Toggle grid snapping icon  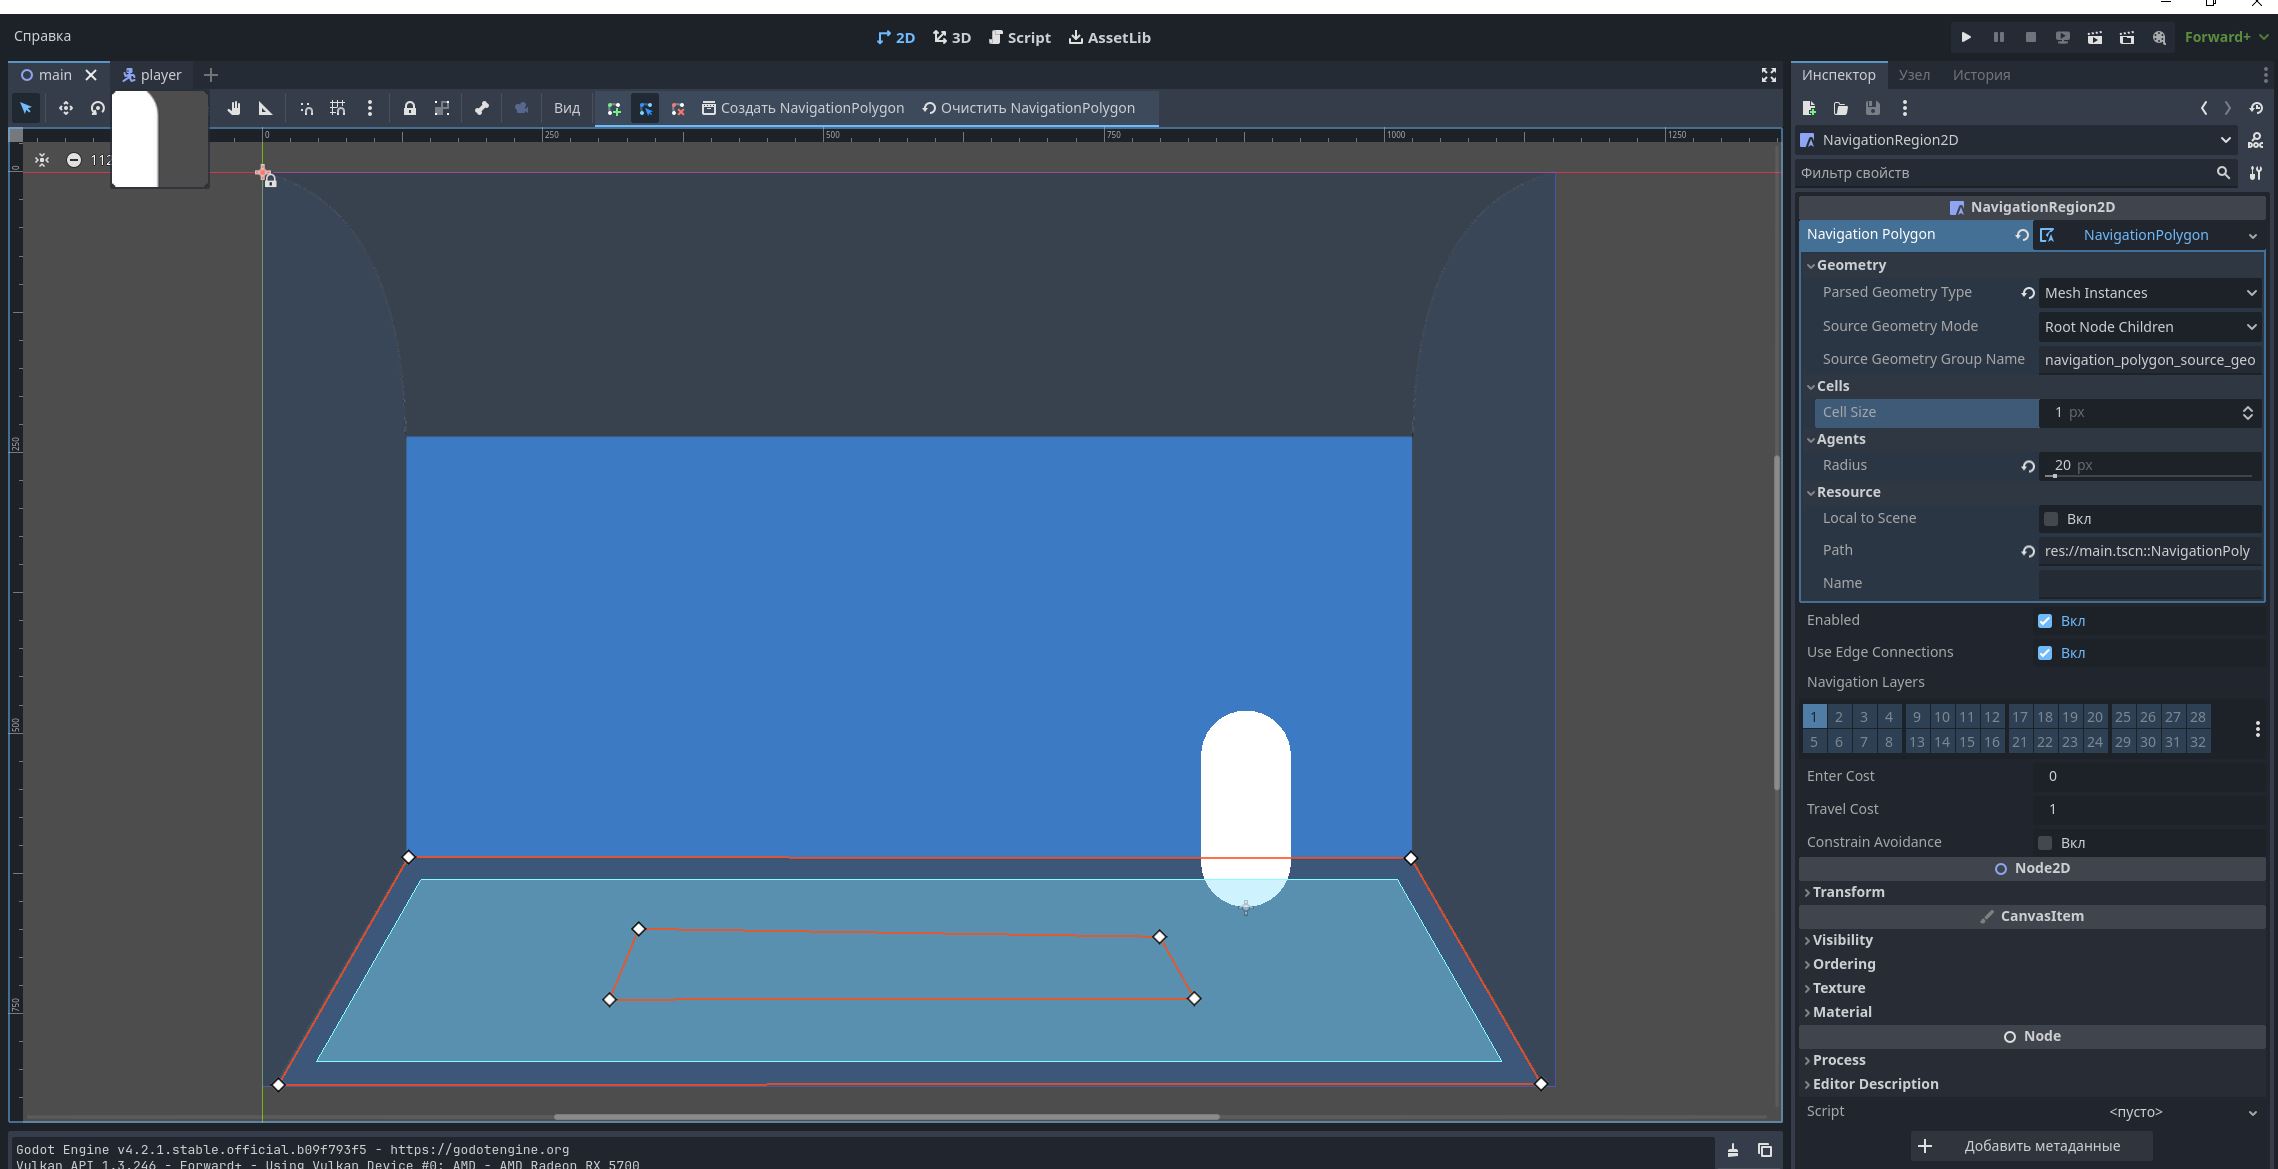[x=338, y=108]
